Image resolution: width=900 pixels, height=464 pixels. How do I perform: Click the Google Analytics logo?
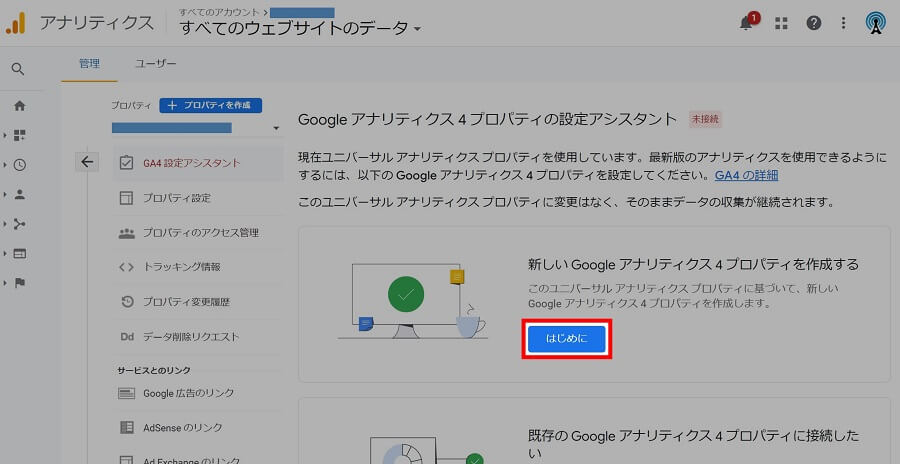[15, 23]
